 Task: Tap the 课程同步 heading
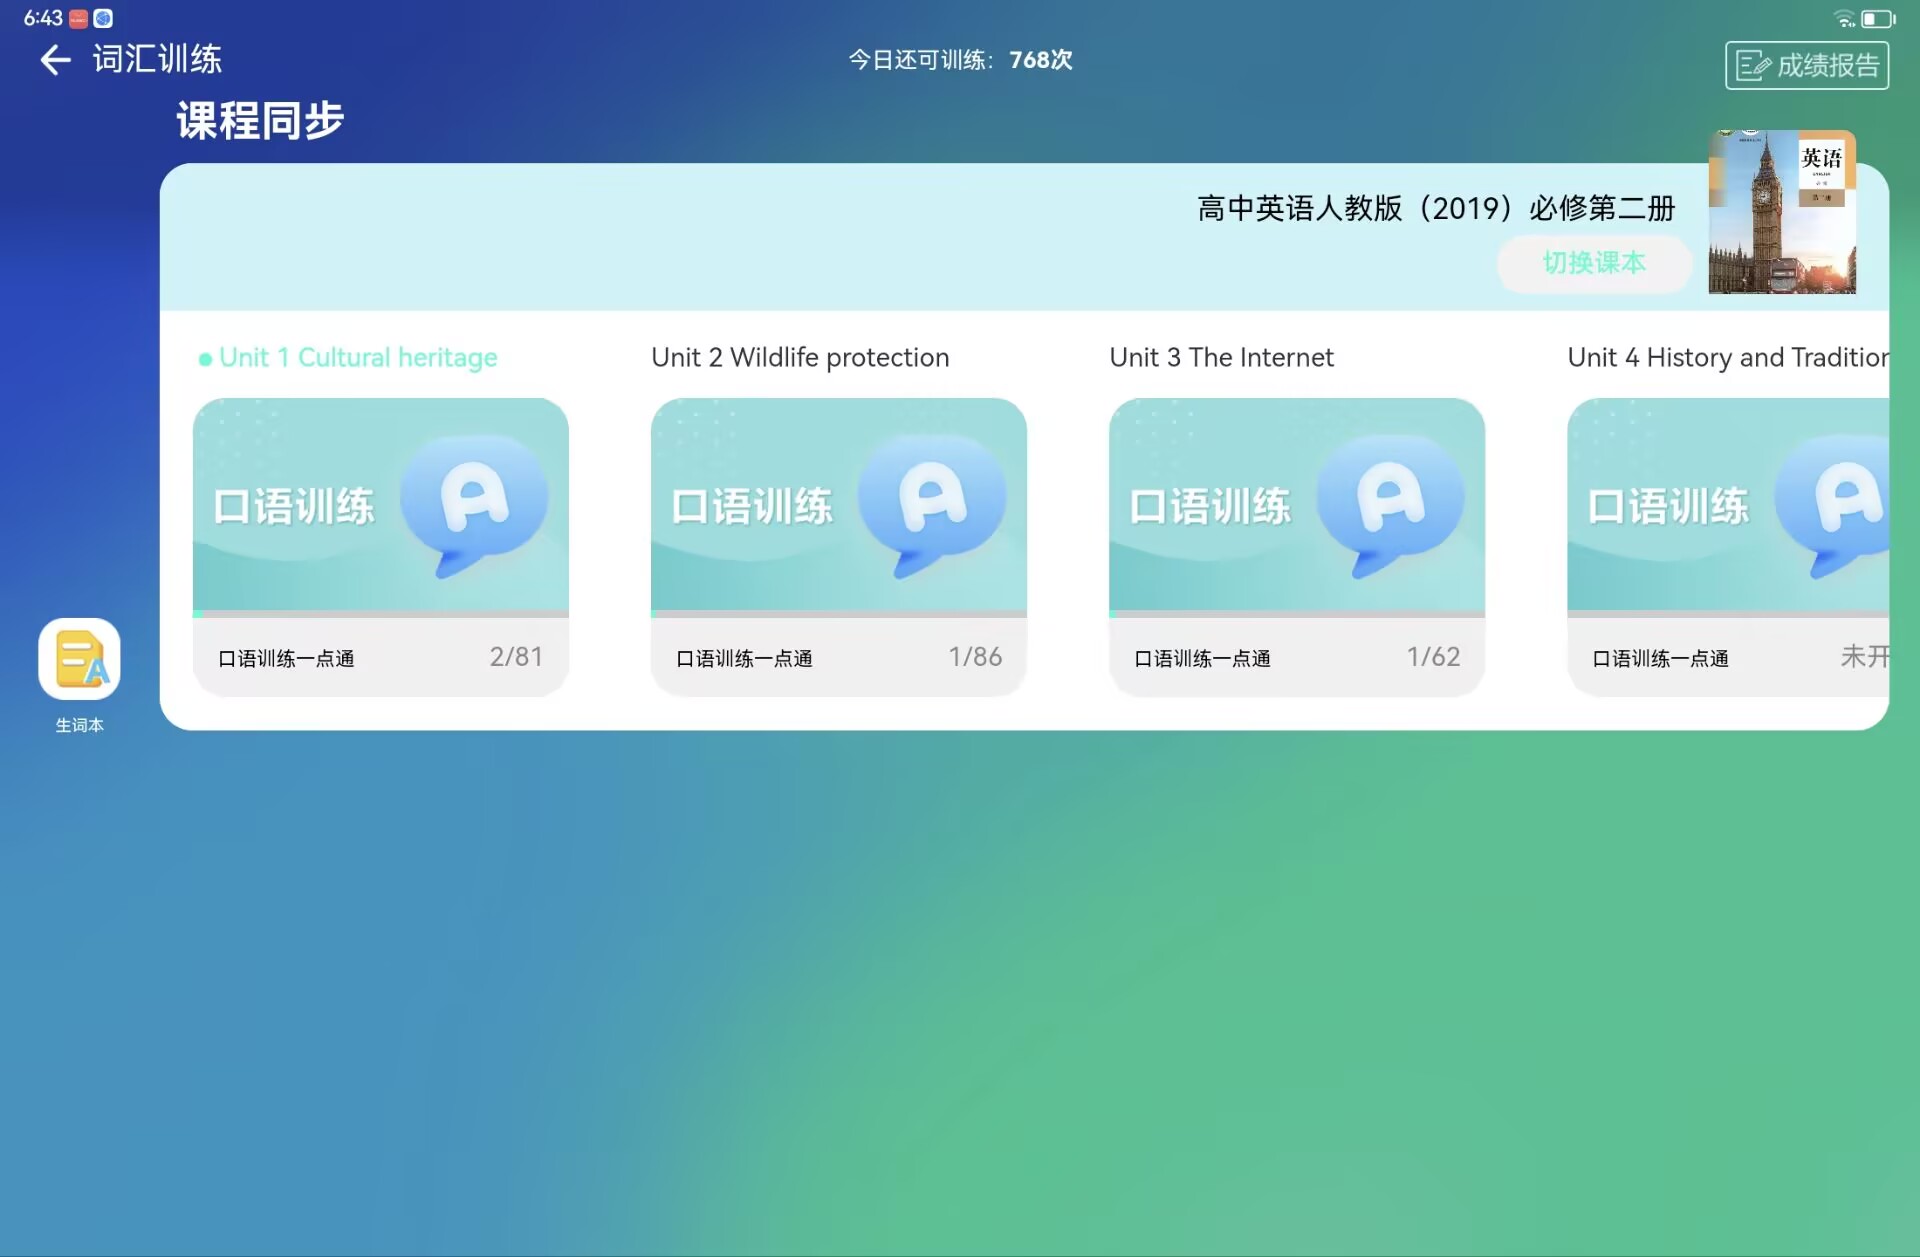[x=260, y=120]
